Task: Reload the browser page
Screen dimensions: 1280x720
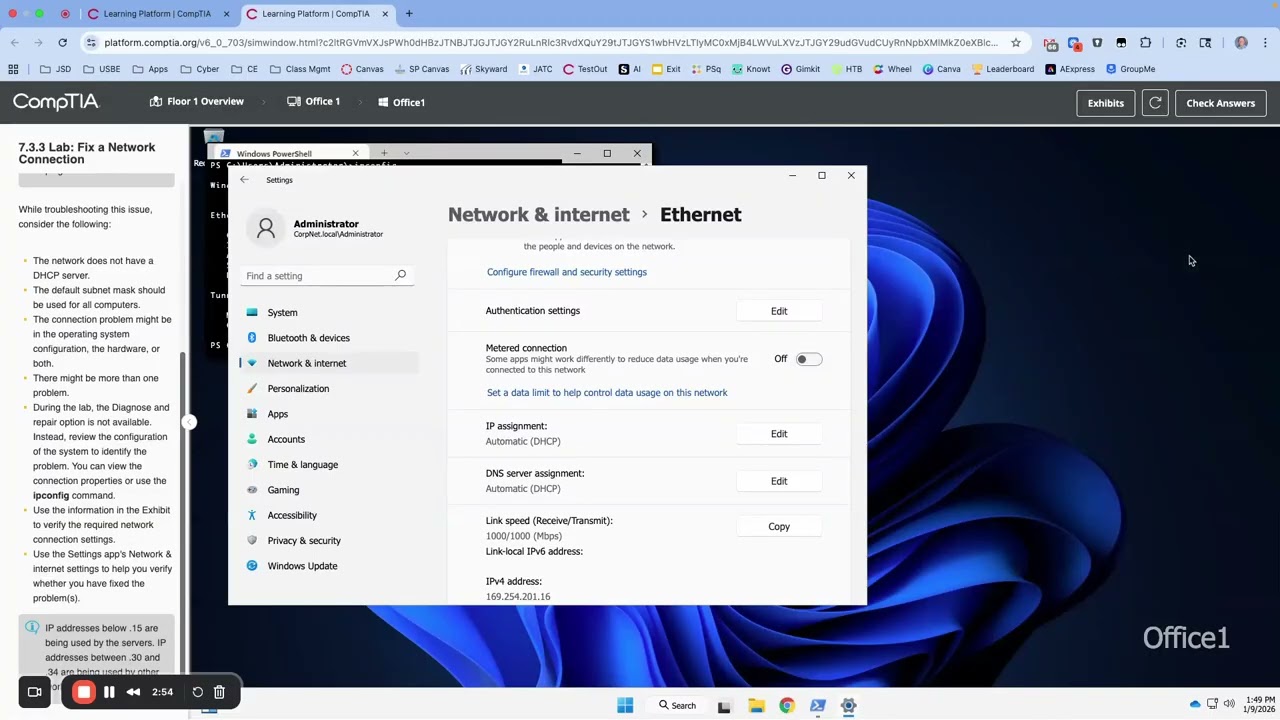Action: pyautogui.click(x=62, y=43)
